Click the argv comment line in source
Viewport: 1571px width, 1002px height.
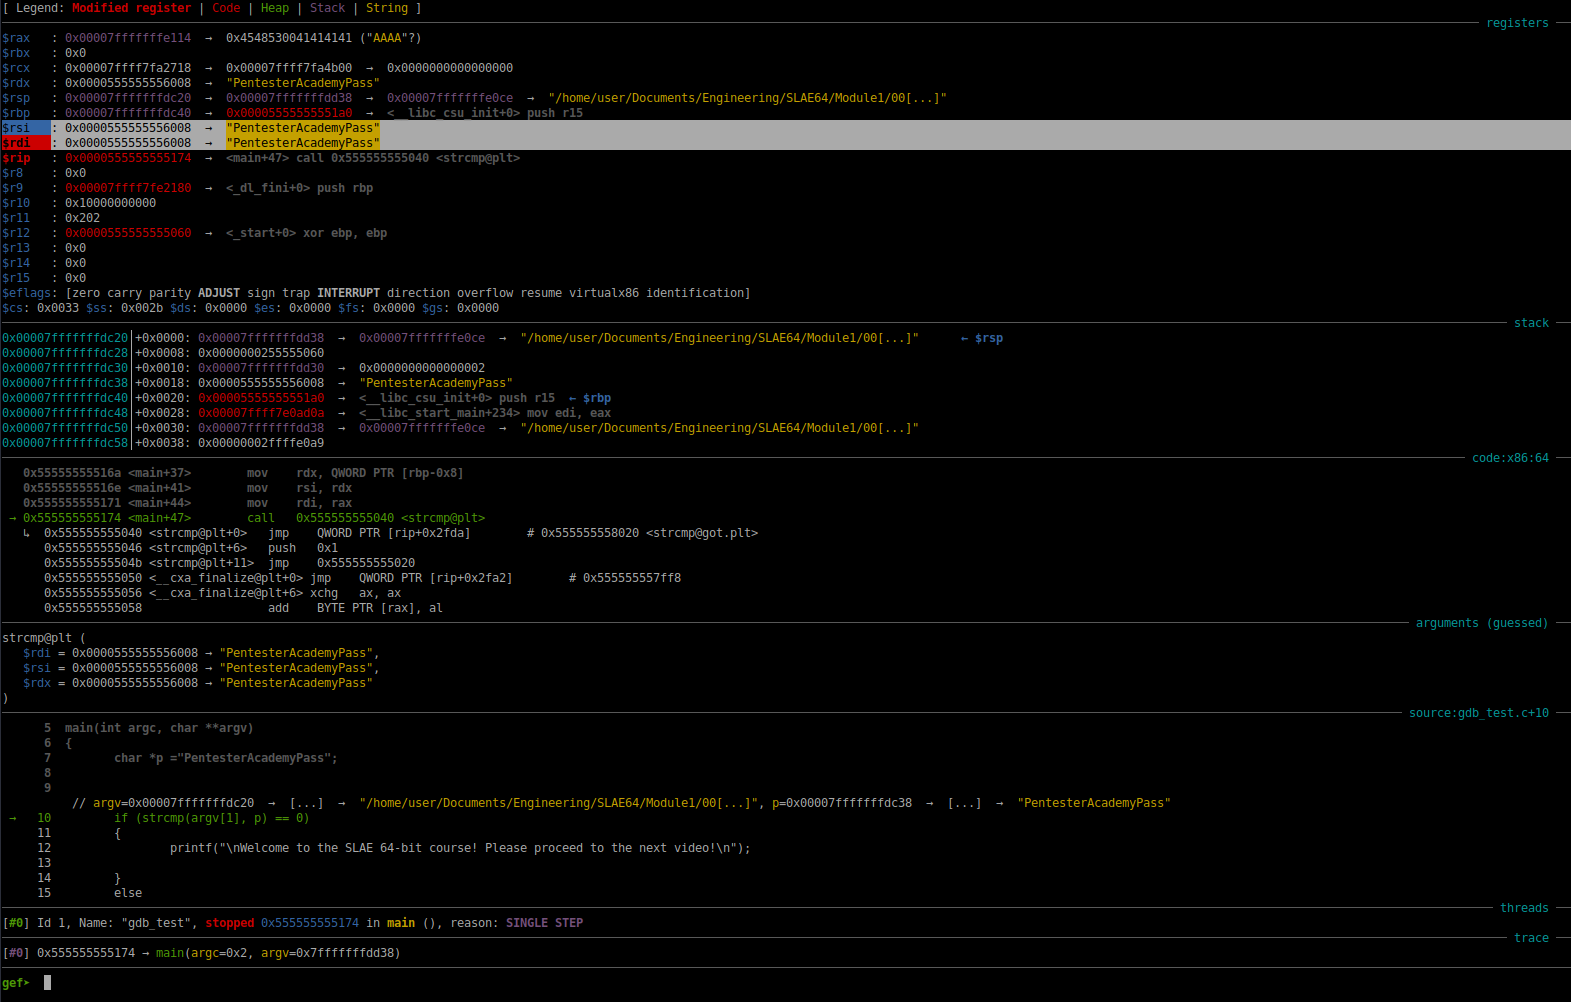tap(621, 803)
